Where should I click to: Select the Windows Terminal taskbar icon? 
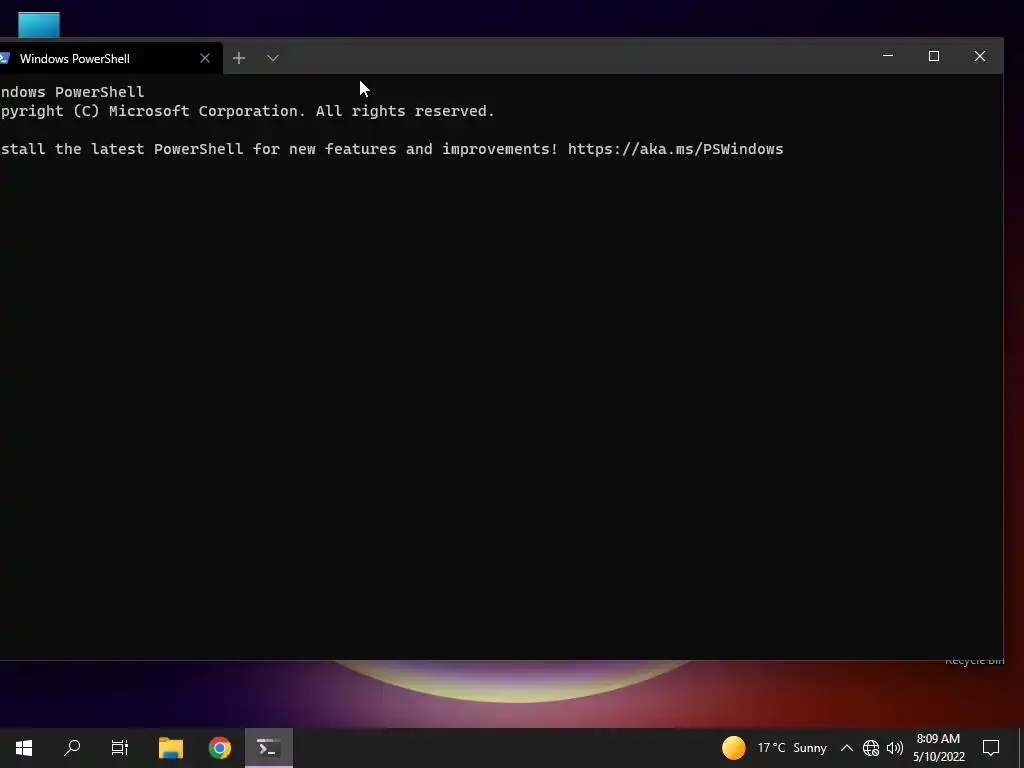coord(269,748)
